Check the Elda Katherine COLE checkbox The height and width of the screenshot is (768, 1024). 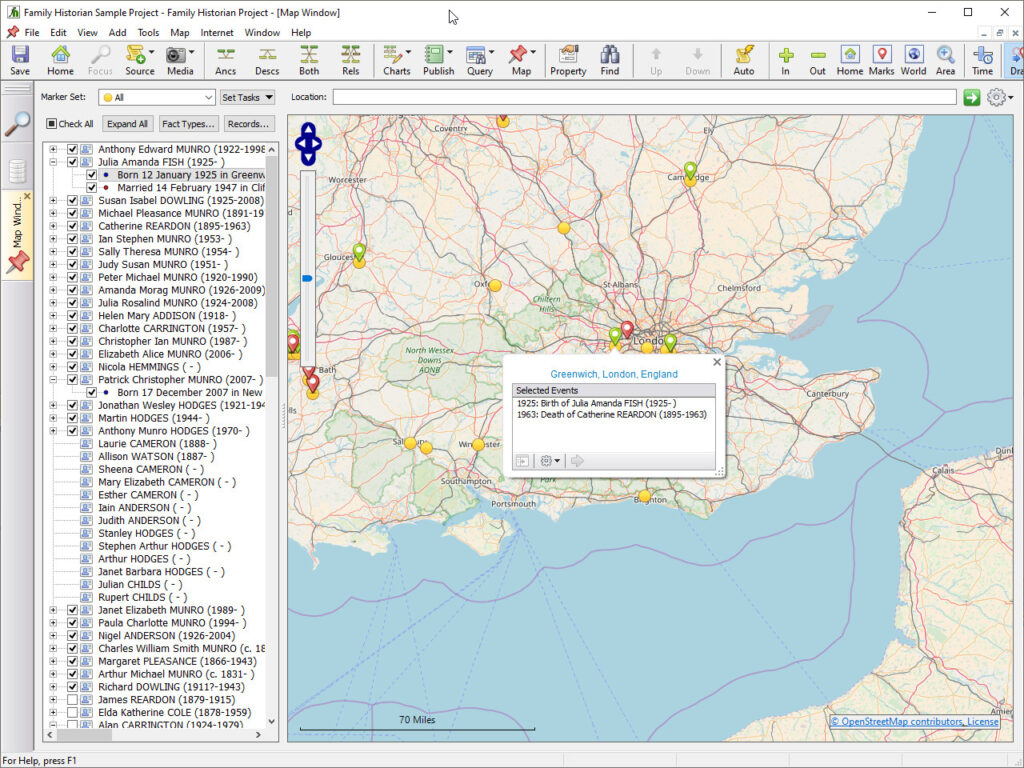click(x=72, y=712)
